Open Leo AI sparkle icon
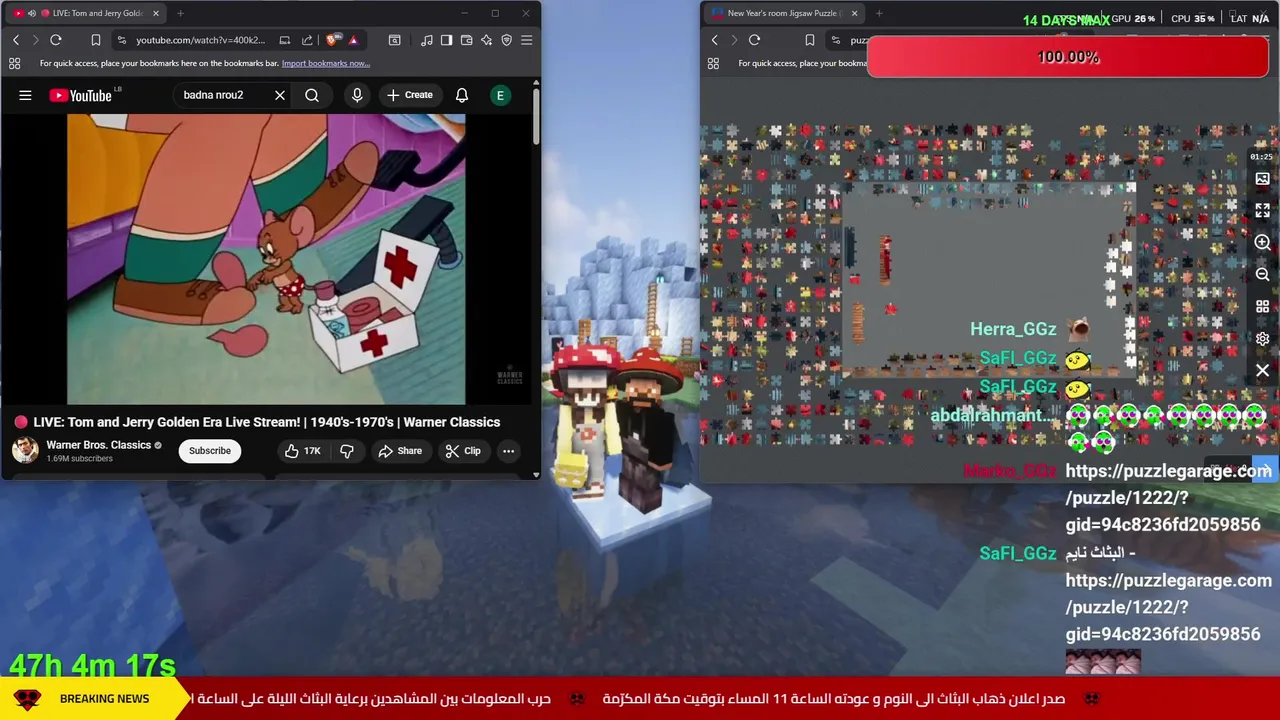Viewport: 1280px width, 720px height. (486, 40)
